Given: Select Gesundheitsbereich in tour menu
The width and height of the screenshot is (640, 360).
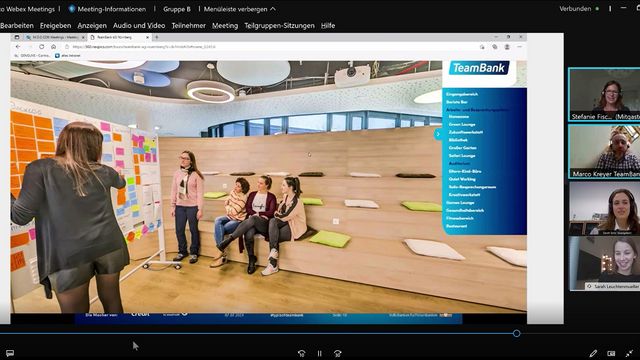Looking at the screenshot, I should tap(465, 211).
